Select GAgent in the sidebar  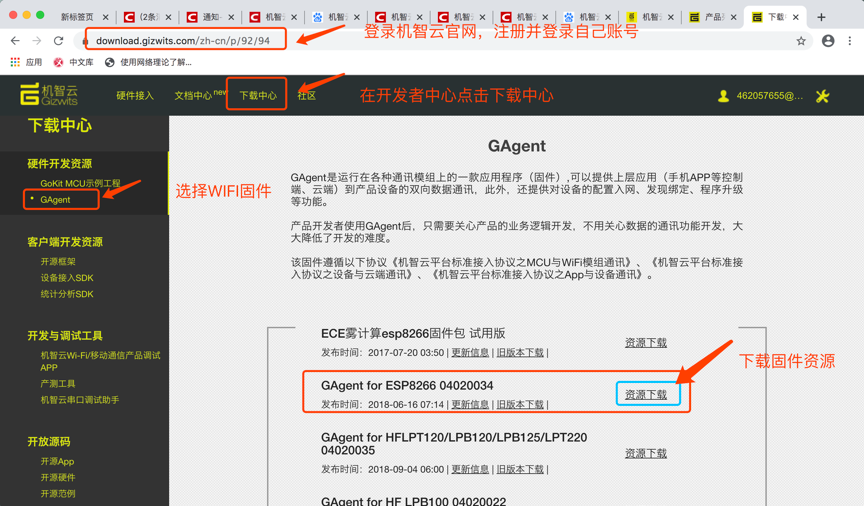click(55, 200)
